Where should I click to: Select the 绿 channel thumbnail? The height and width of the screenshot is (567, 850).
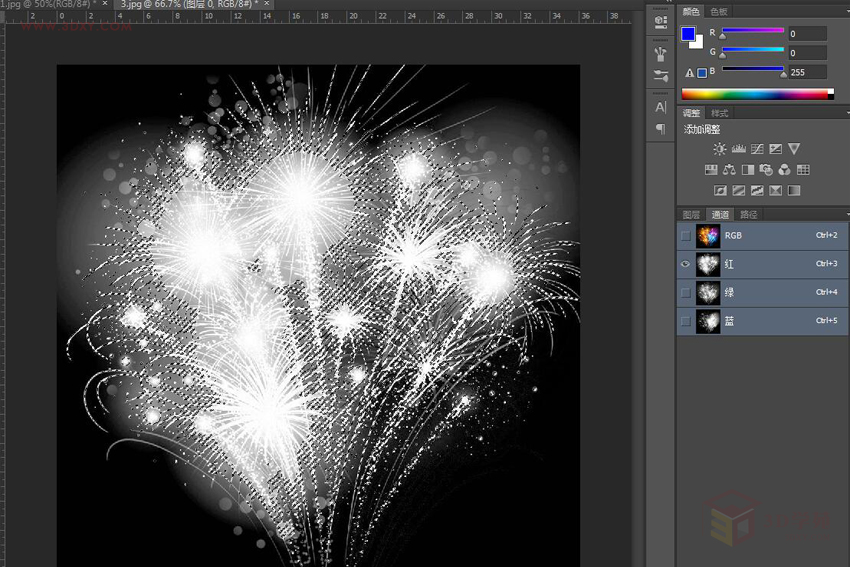pos(708,293)
